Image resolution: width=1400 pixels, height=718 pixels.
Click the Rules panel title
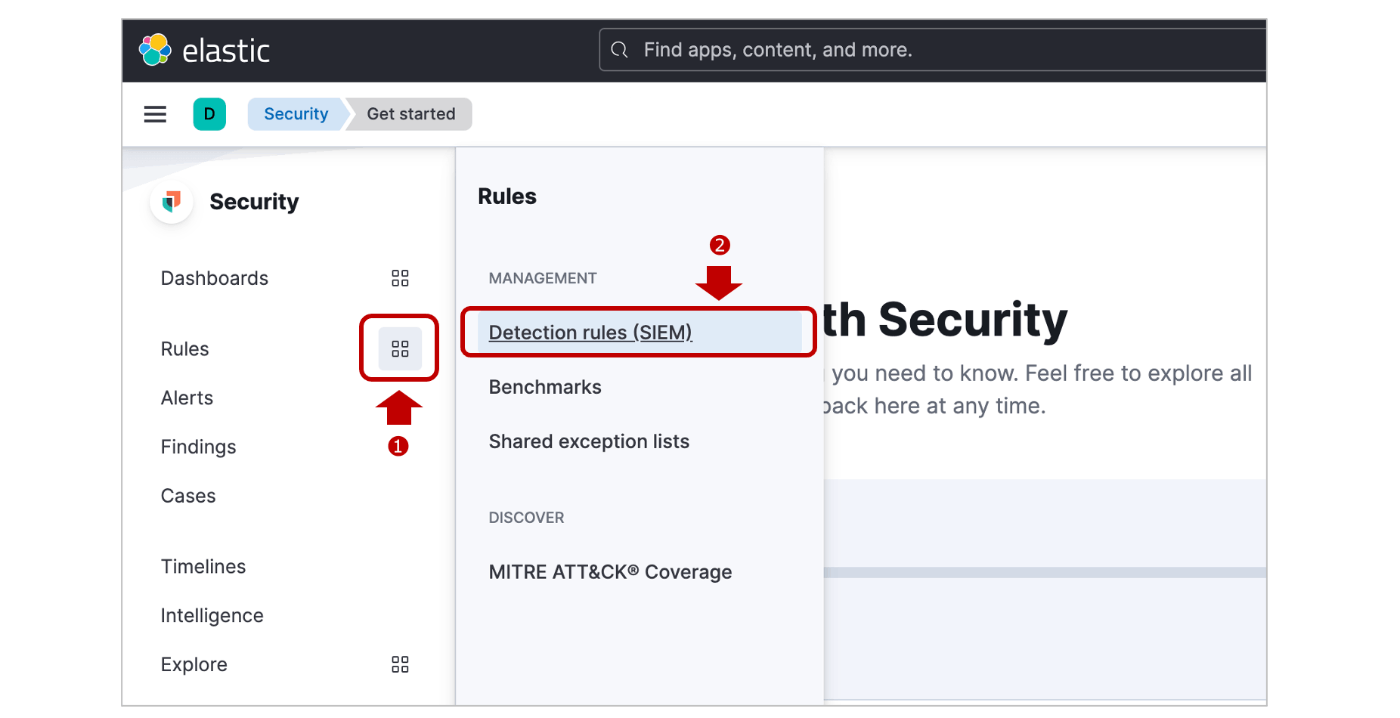click(507, 196)
